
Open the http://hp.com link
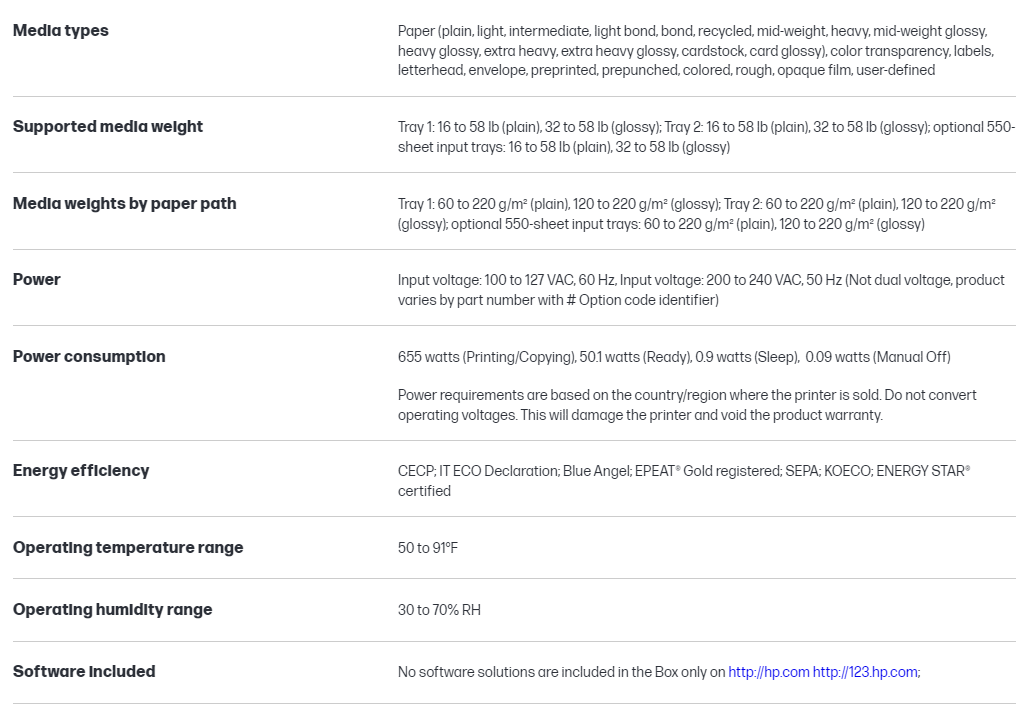pyautogui.click(x=768, y=672)
